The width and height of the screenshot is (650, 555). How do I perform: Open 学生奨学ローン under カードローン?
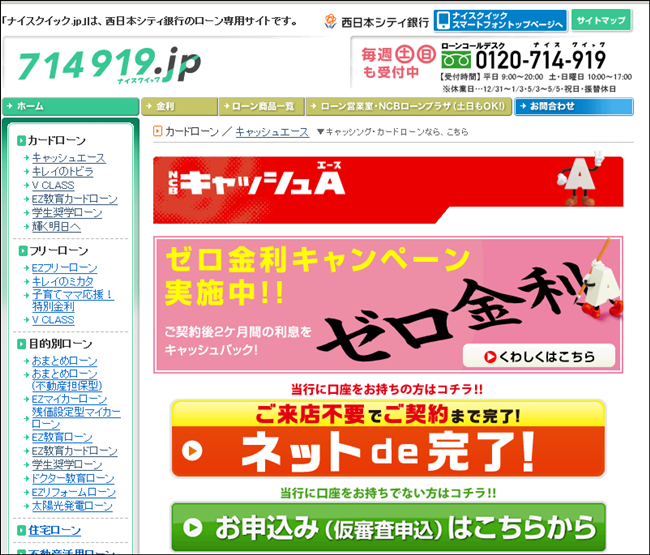pos(67,213)
